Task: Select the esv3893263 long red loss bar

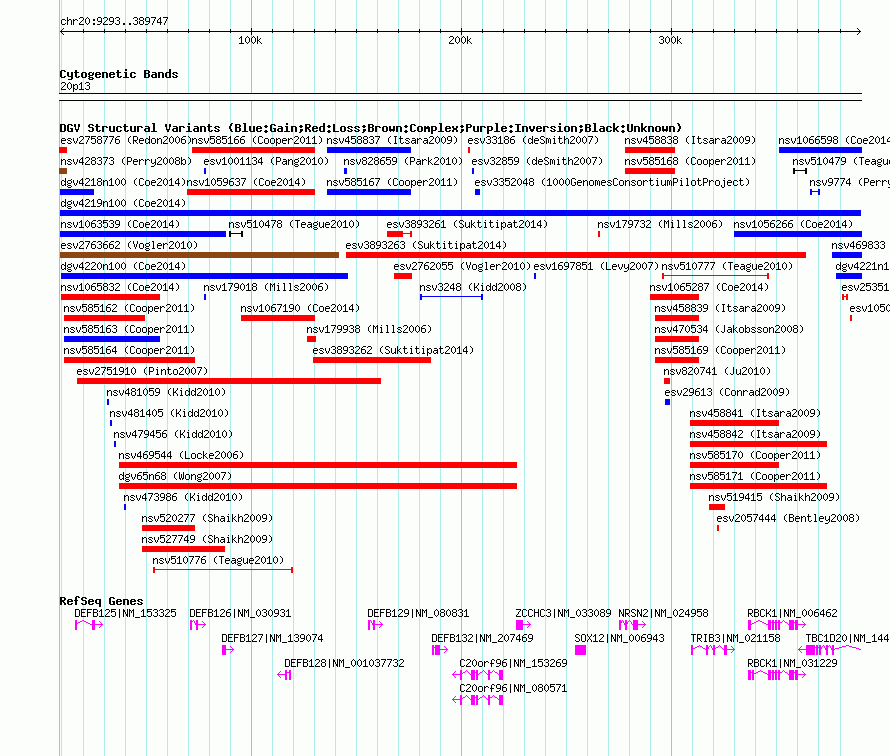Action: pyautogui.click(x=576, y=255)
